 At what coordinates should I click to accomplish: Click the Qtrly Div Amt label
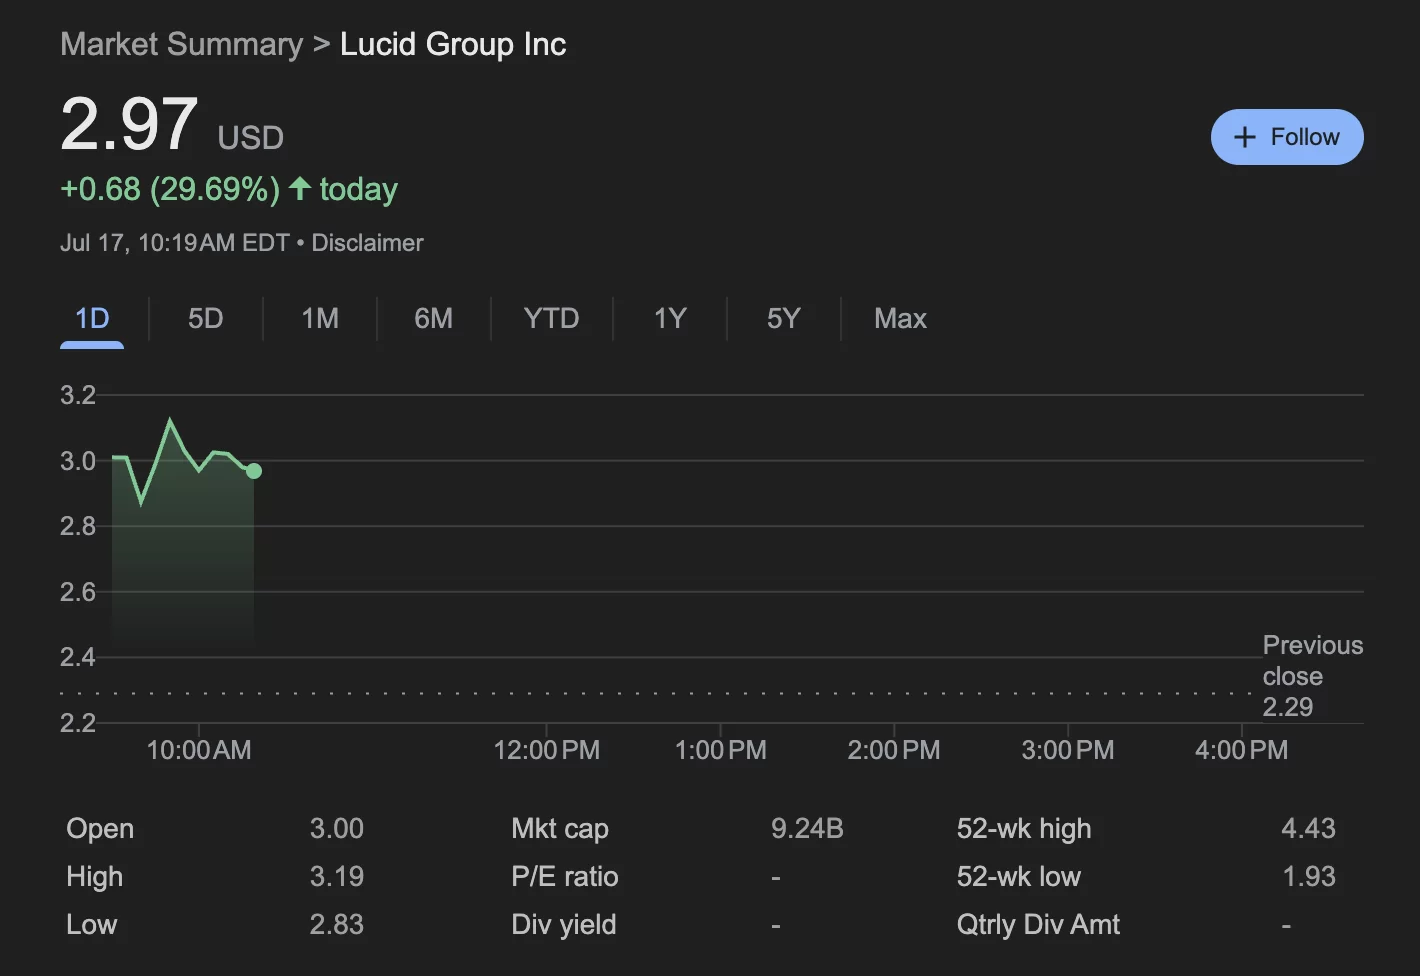pos(1038,924)
